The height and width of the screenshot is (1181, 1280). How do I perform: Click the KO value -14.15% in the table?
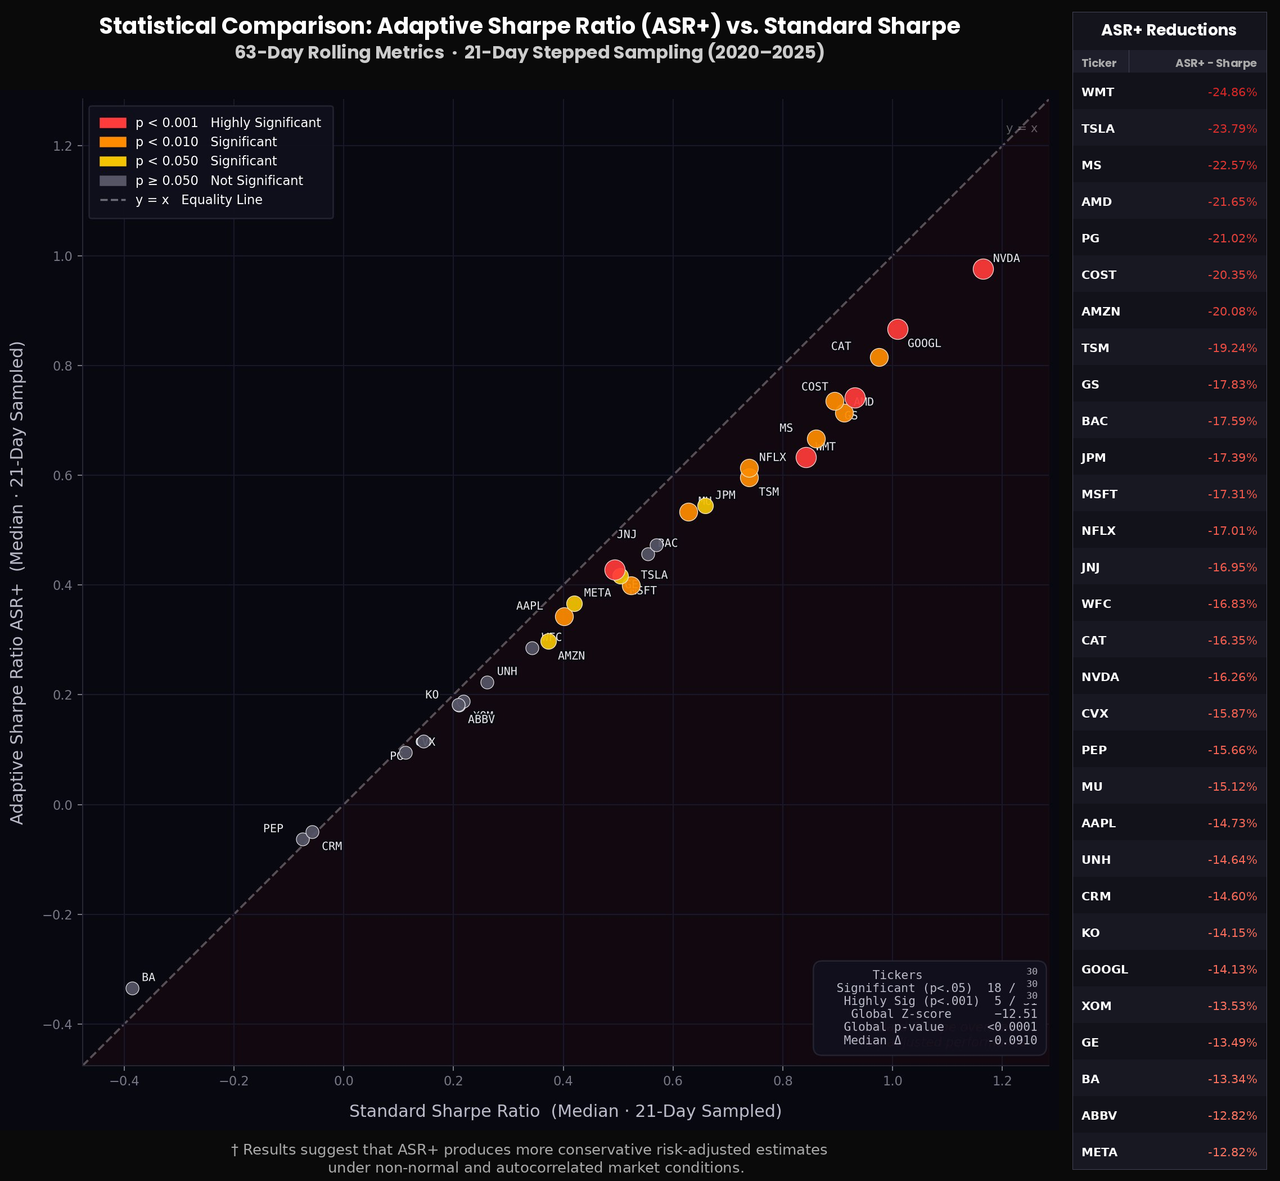point(1232,933)
